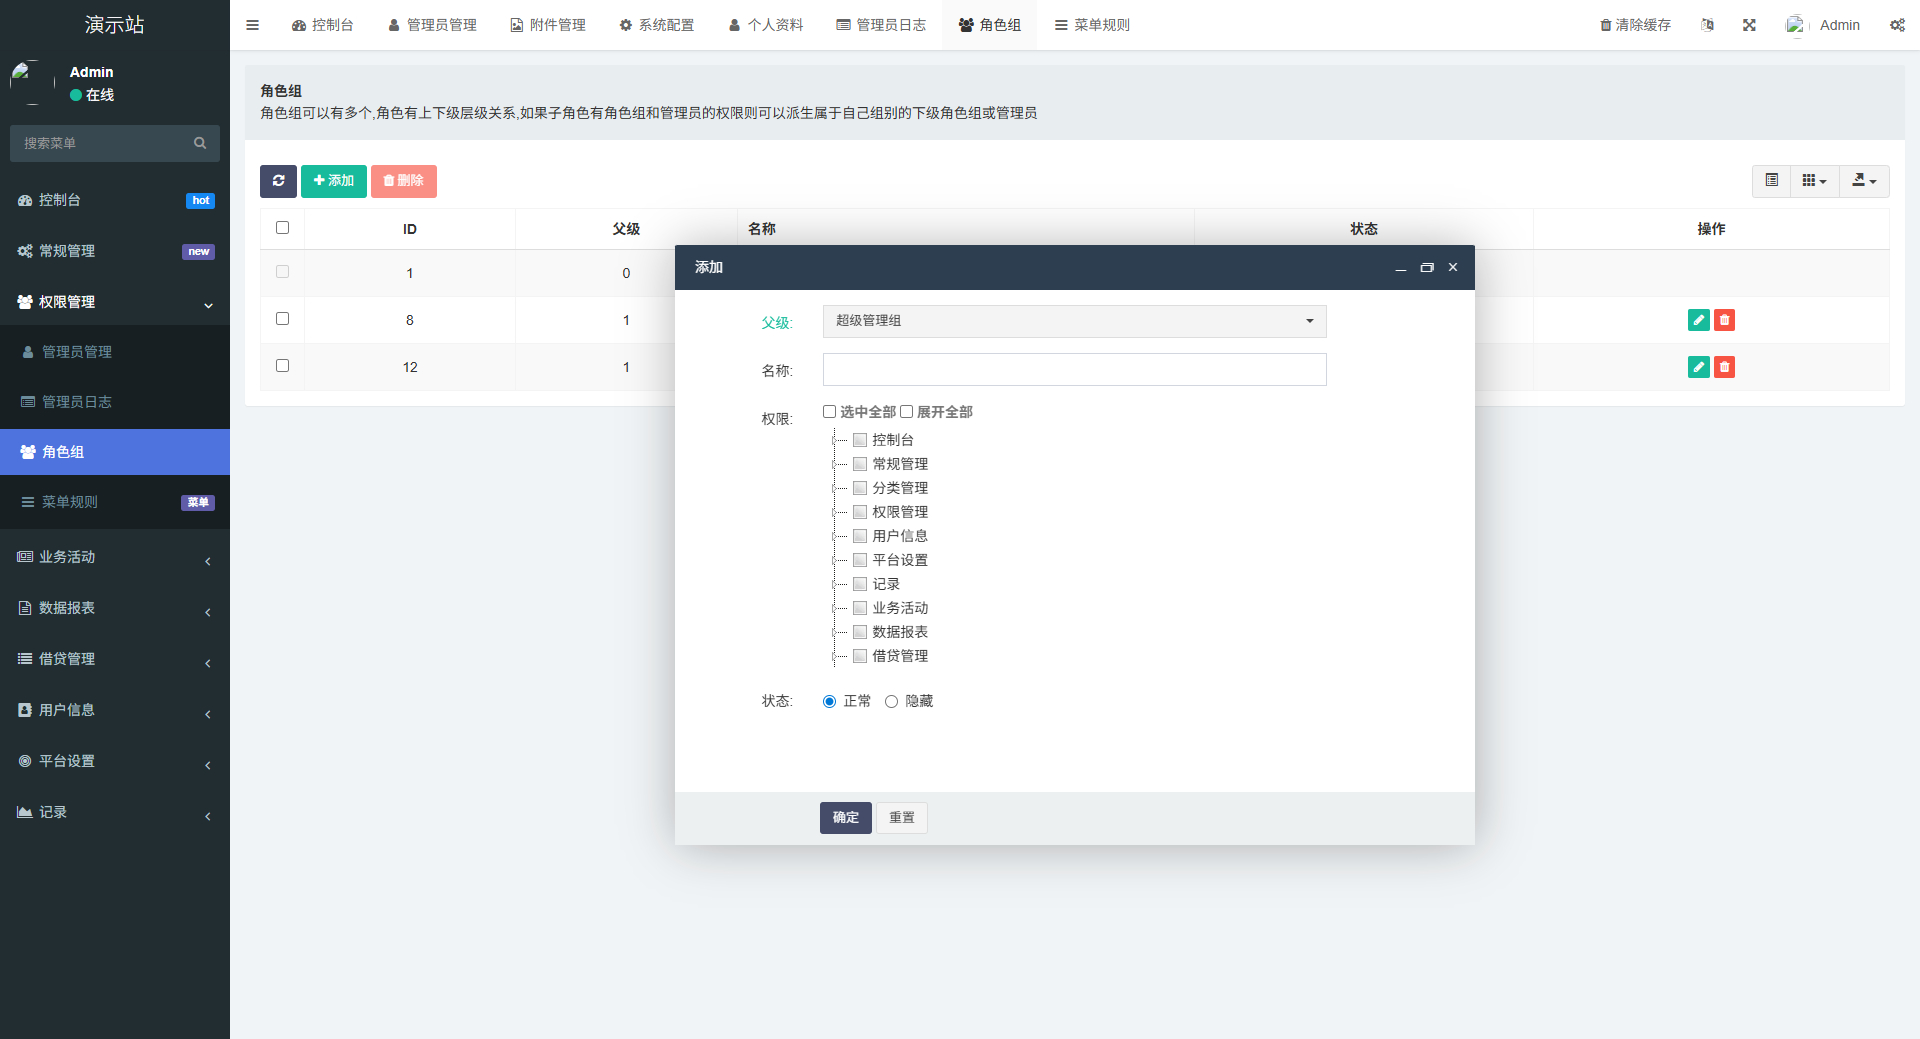
Task: Click the export data icon above the table
Action: coord(1862,181)
